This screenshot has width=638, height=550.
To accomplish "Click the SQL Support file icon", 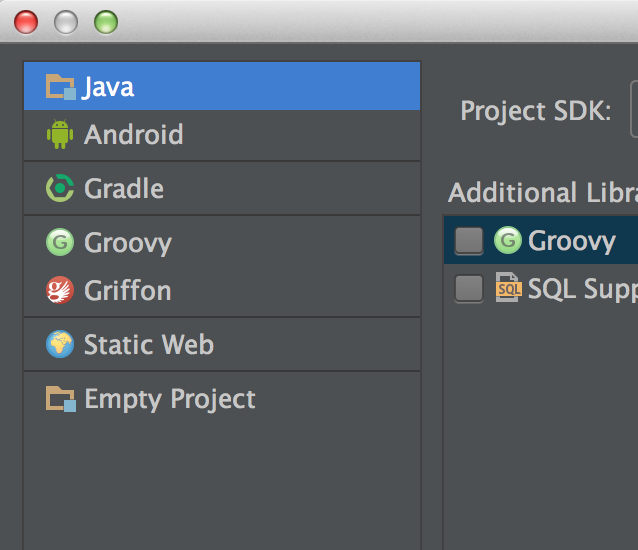I will tap(508, 288).
